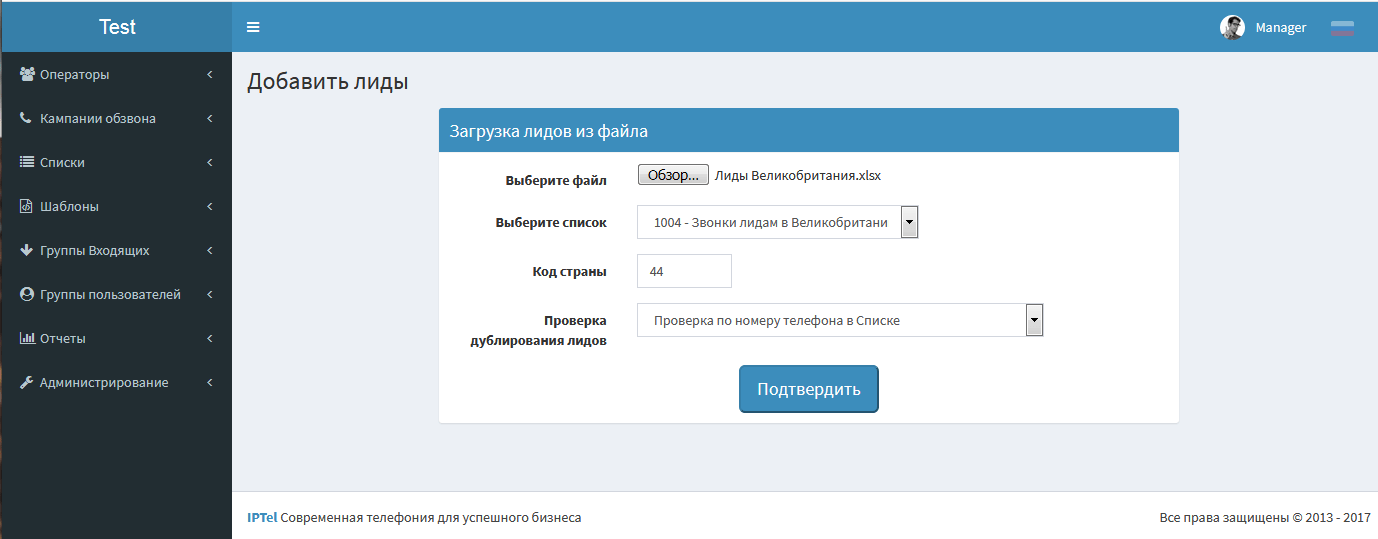
Task: Expand the Кампании обзвона chevron
Action: [210, 118]
